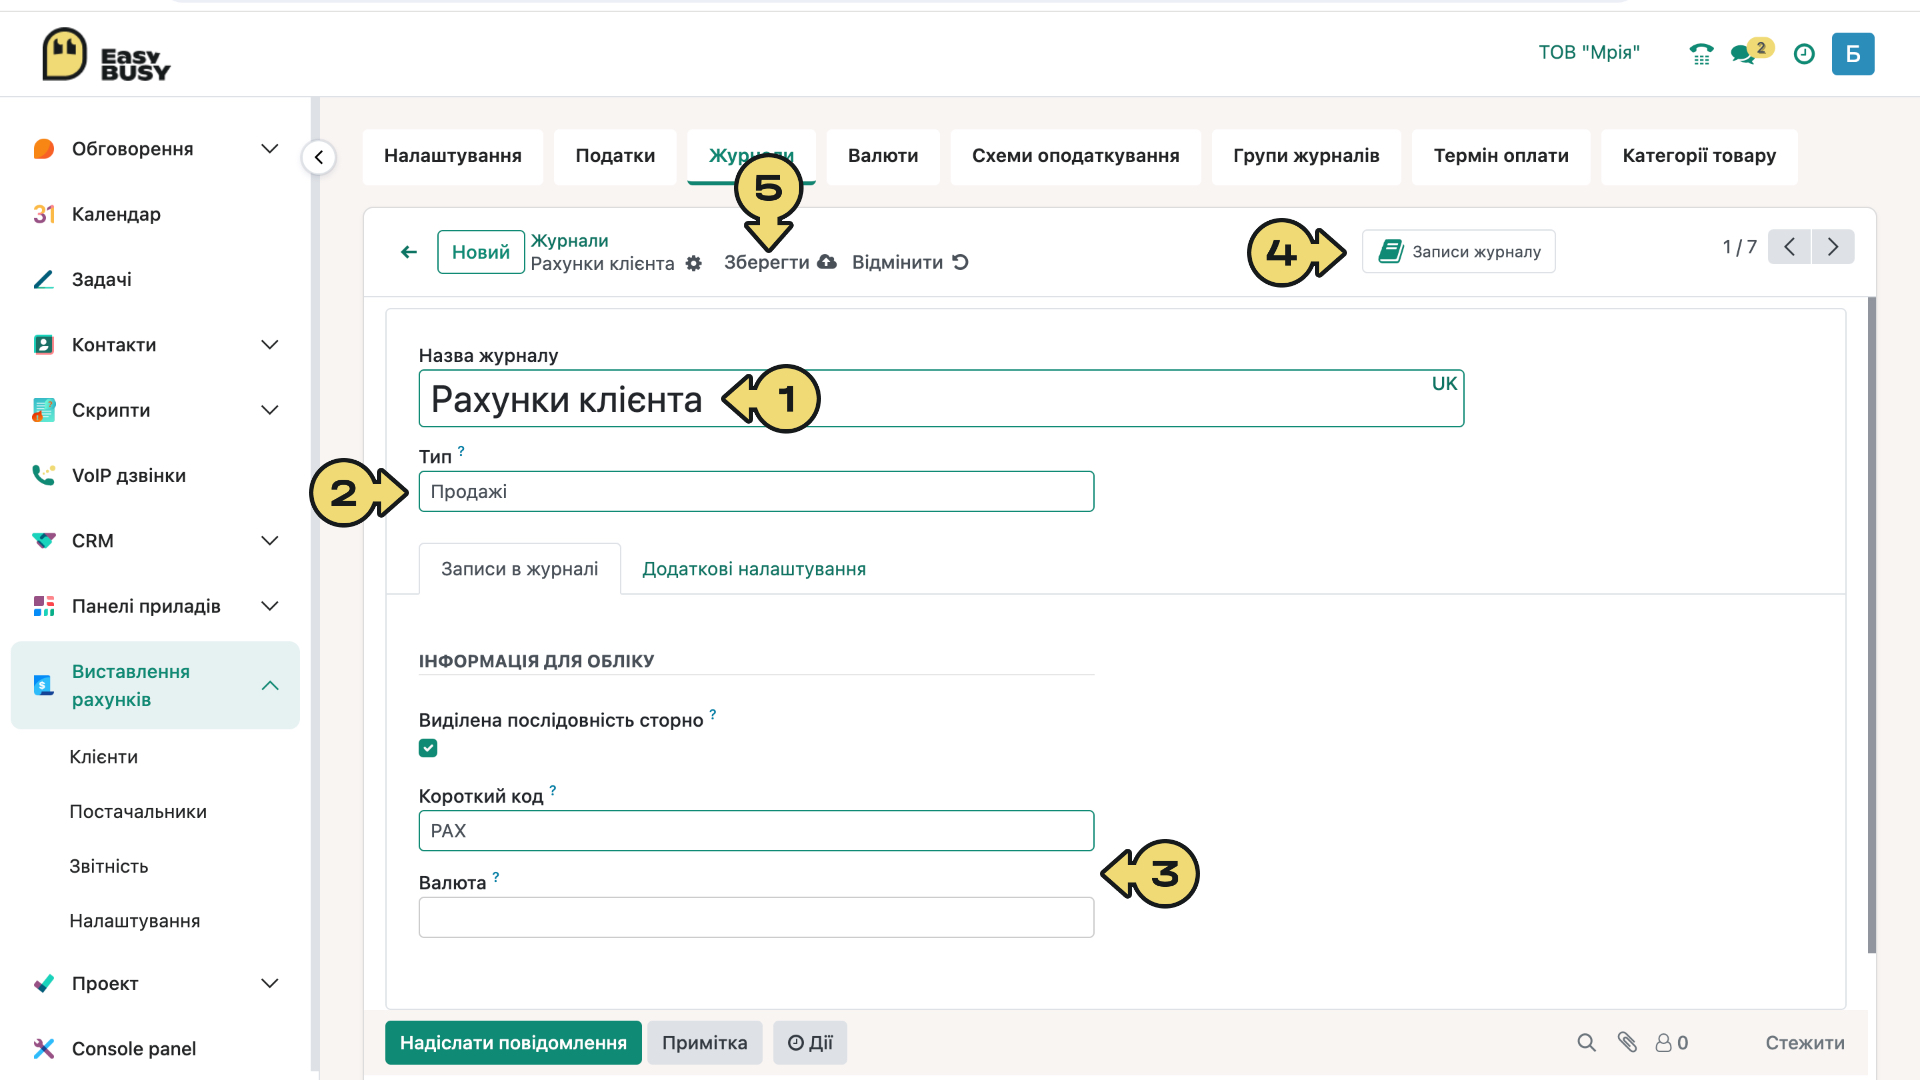Expand the Обговорення menu chevron
1920x1080 pixels.
(x=269, y=149)
